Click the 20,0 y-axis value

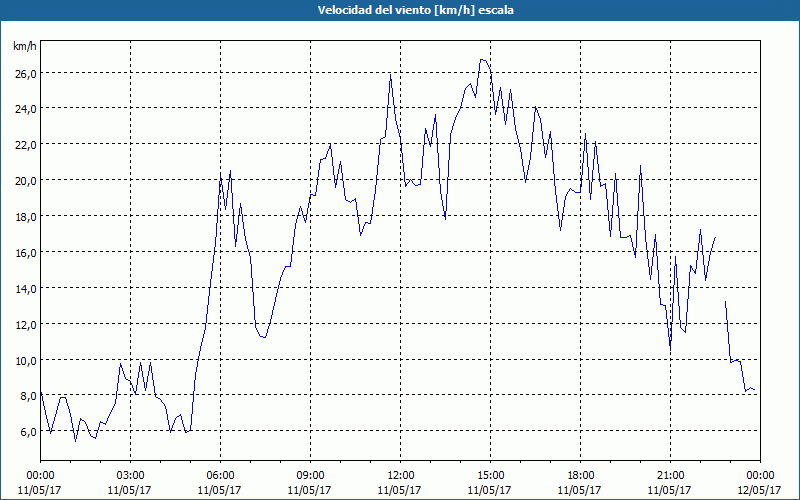[x=25, y=181]
